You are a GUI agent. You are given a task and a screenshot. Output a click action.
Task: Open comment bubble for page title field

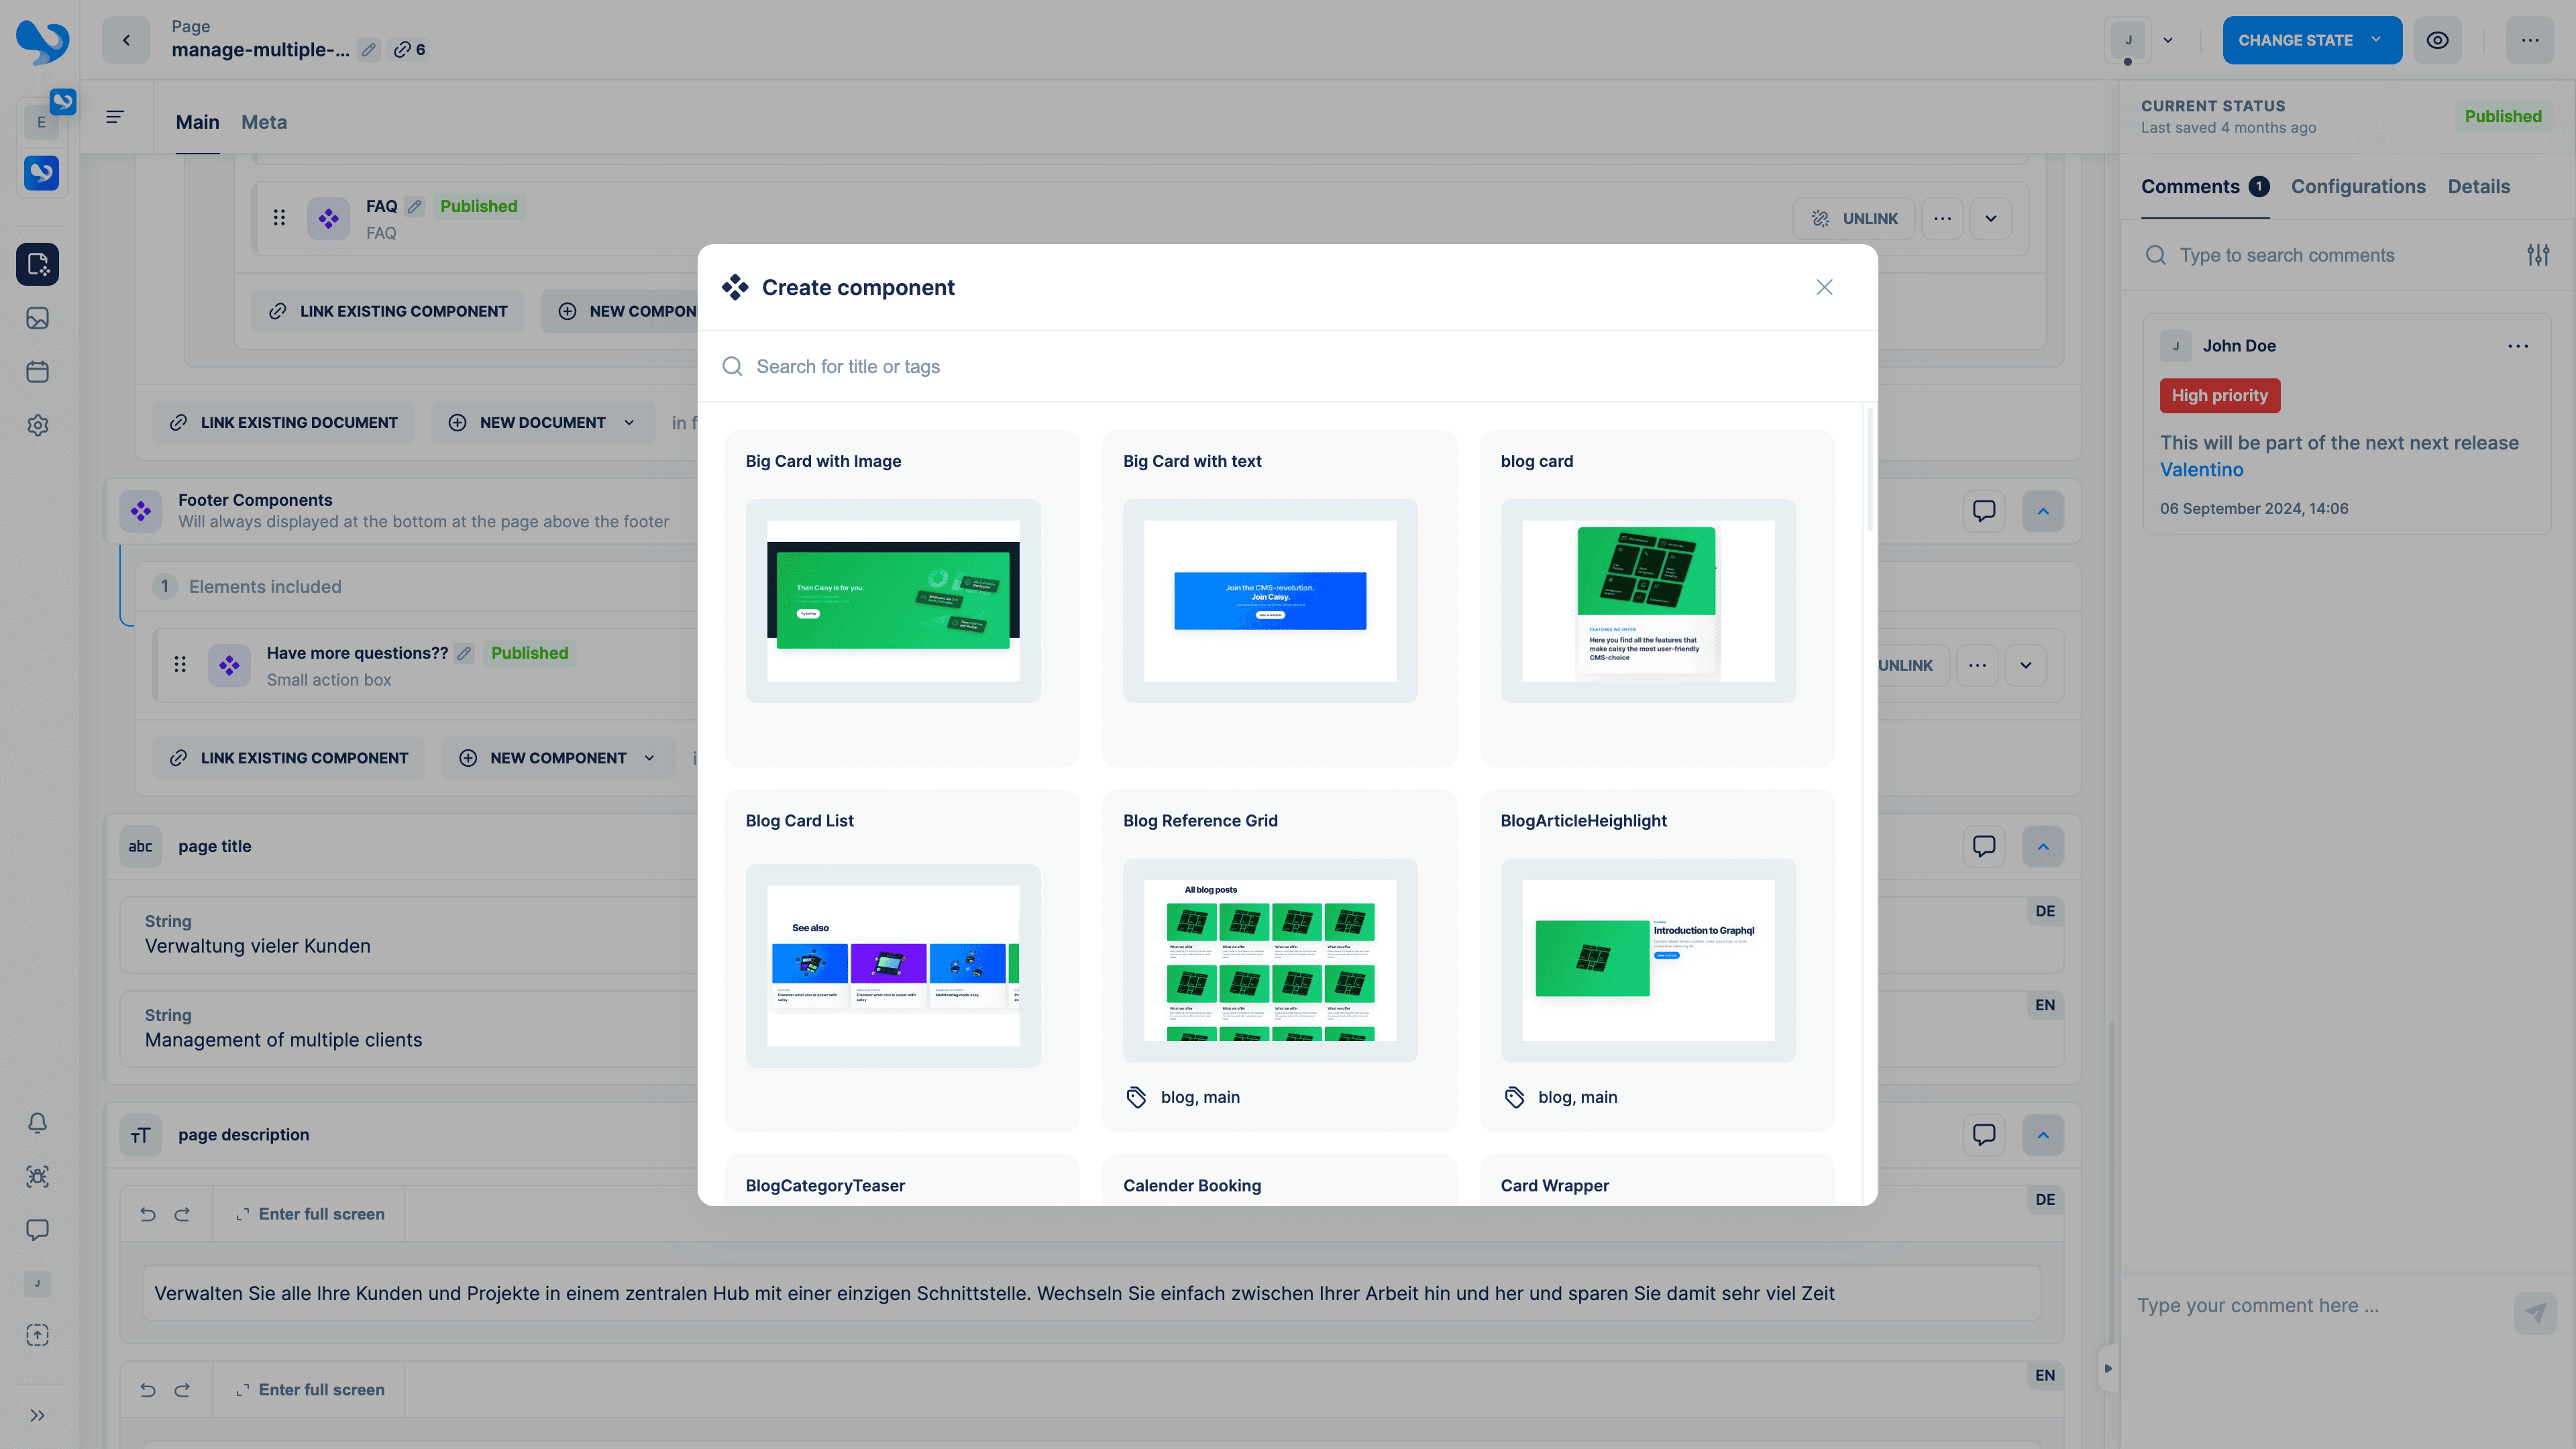click(x=1984, y=846)
